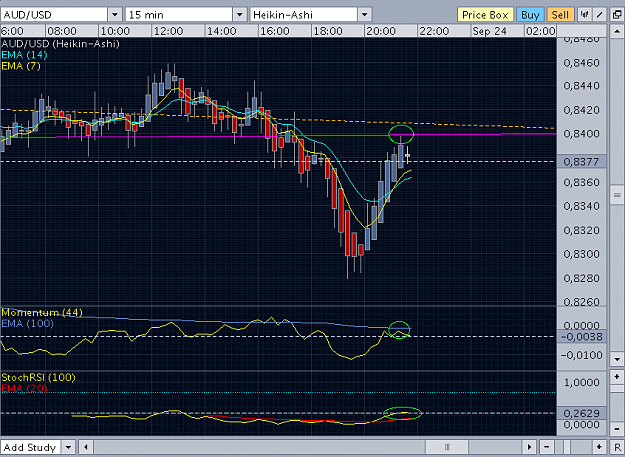Viewport: 625px width, 457px height.
Task: Click the 0,8460 price axis label
Action: [582, 63]
